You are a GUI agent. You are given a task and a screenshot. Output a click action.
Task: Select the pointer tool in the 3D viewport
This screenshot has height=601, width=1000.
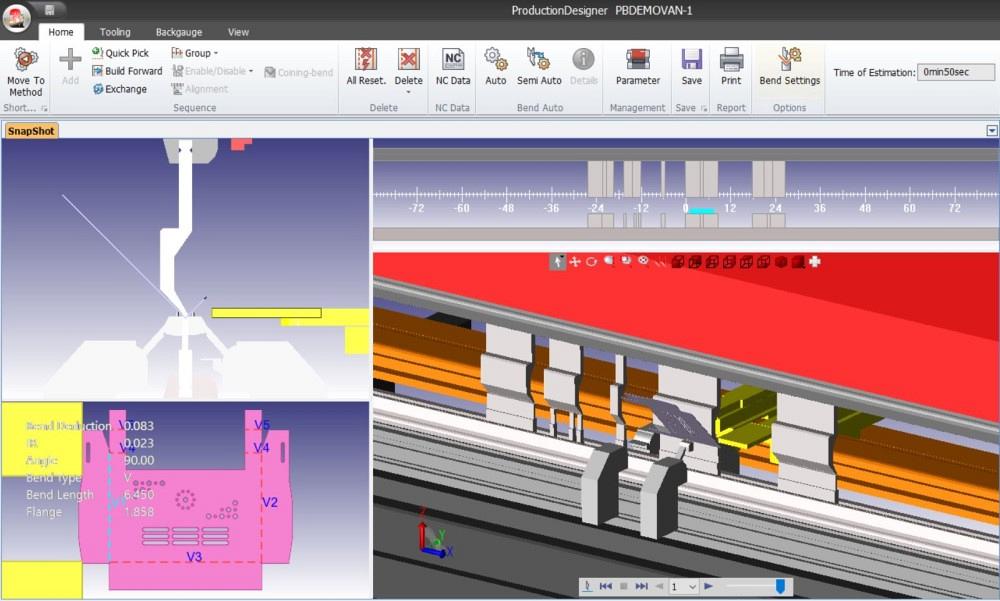(557, 262)
